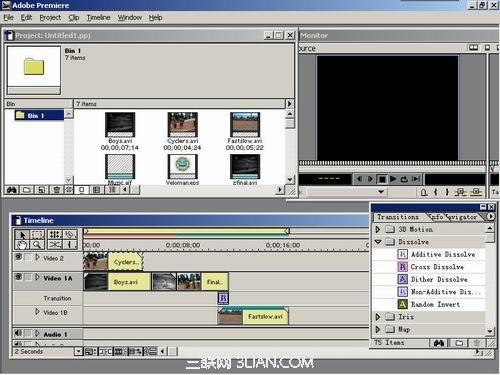This screenshot has width=500, height=375.
Task: Toggle eye visibility for Video 2 track
Action: (x=19, y=257)
